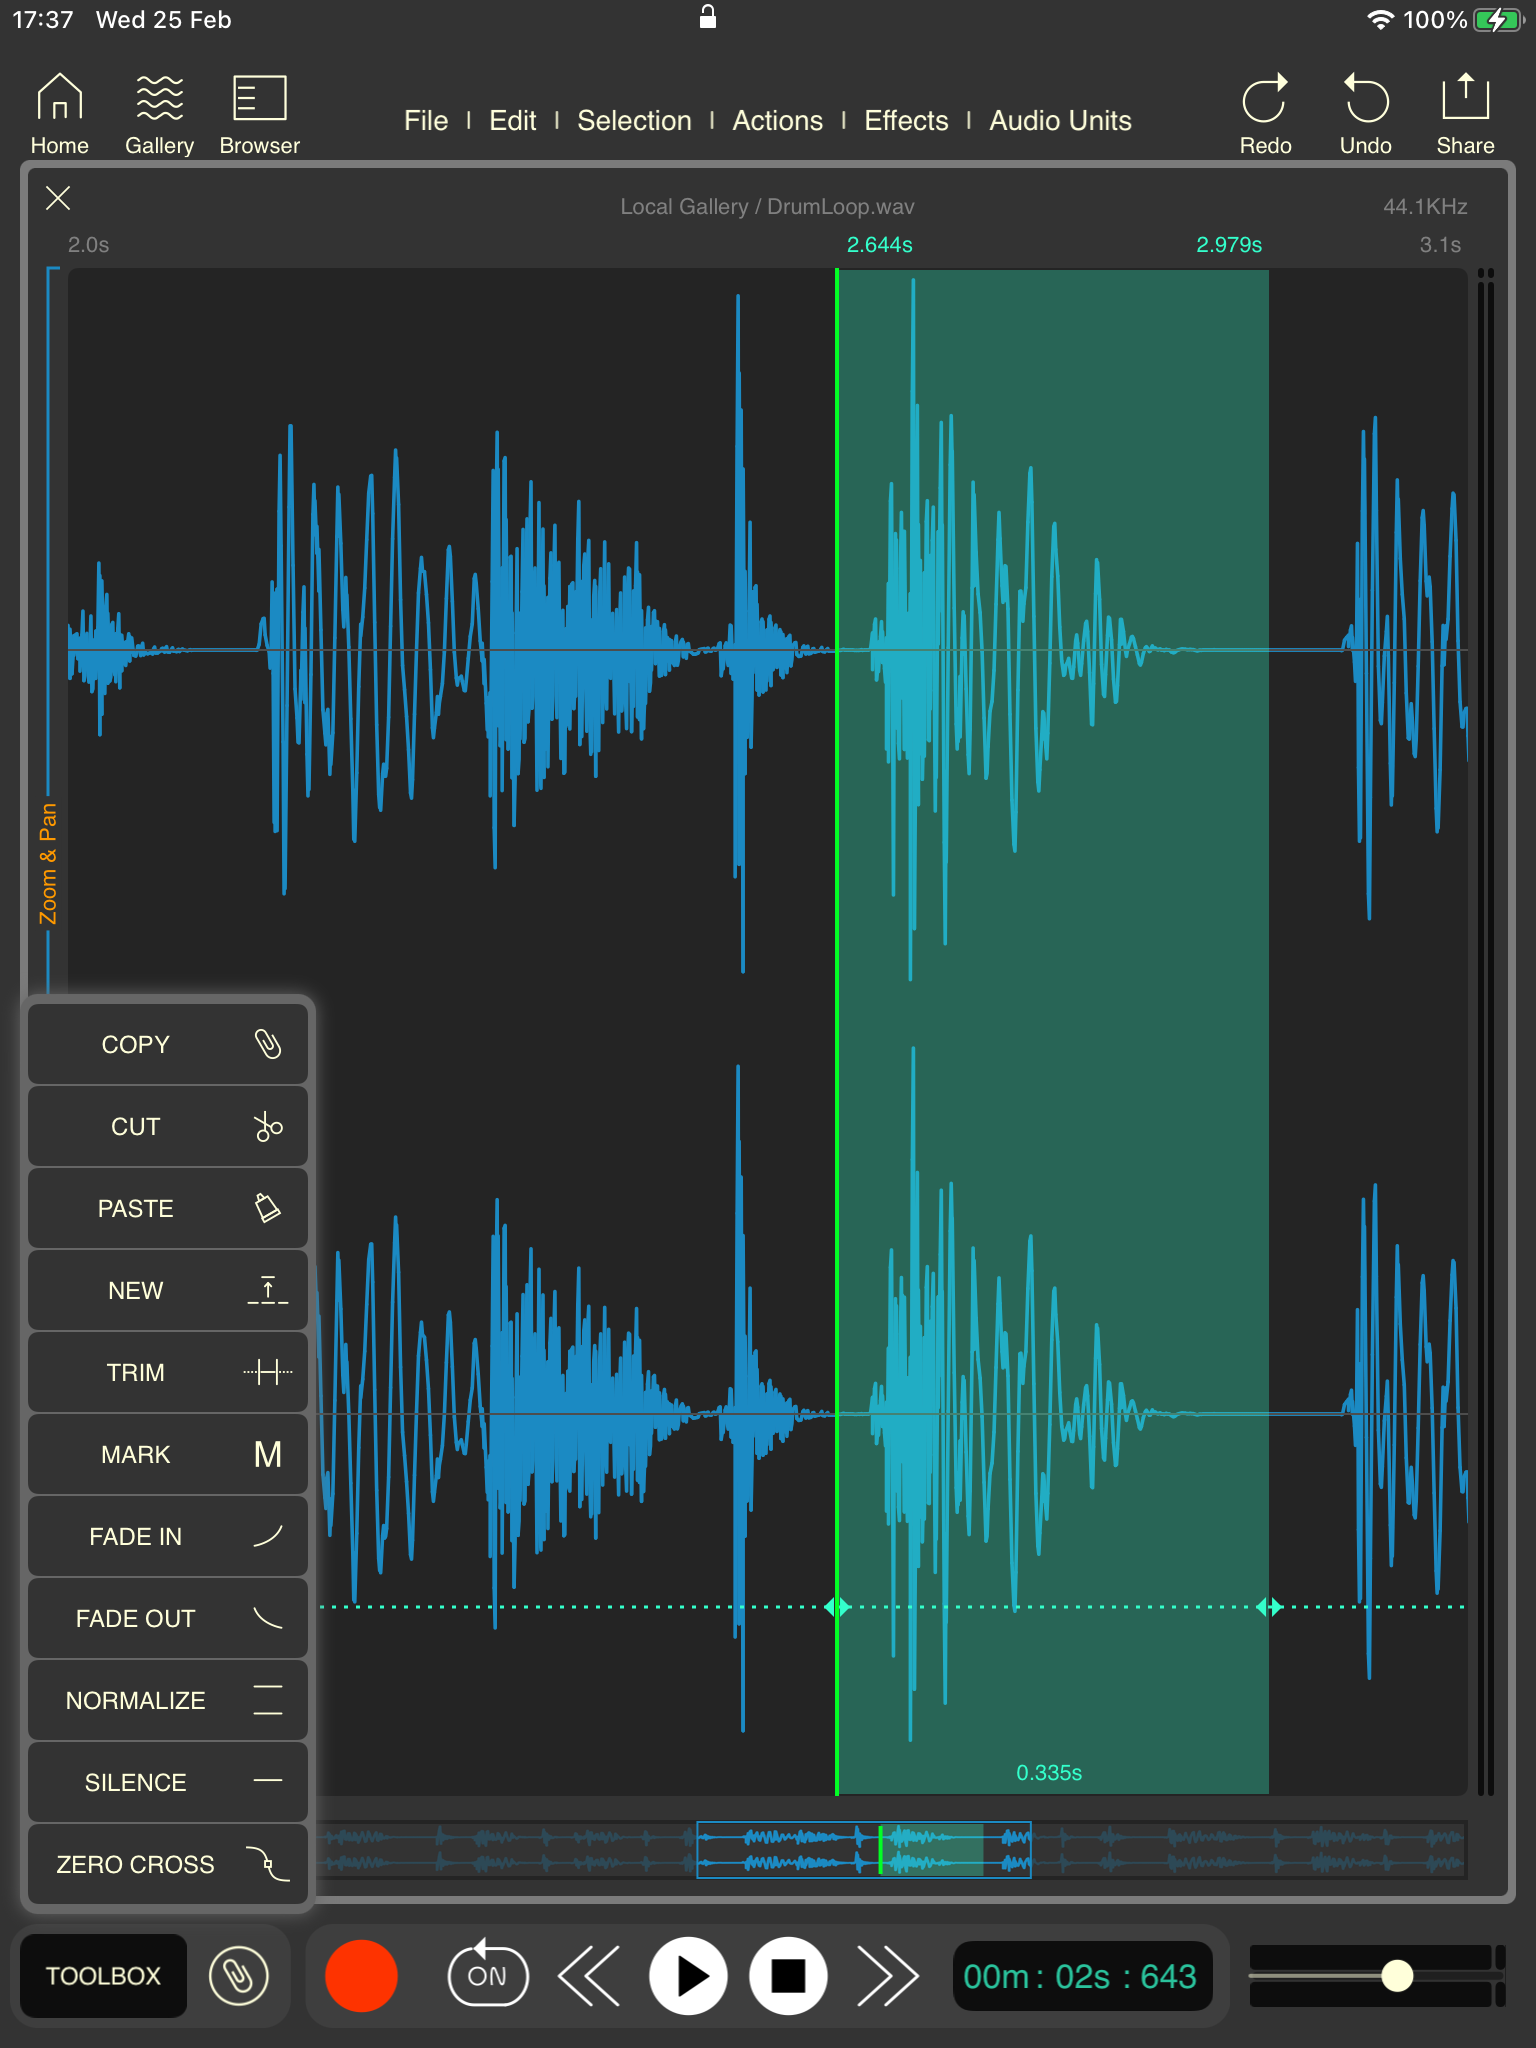
Task: Apply FADE OUT to the selection
Action: coord(168,1618)
